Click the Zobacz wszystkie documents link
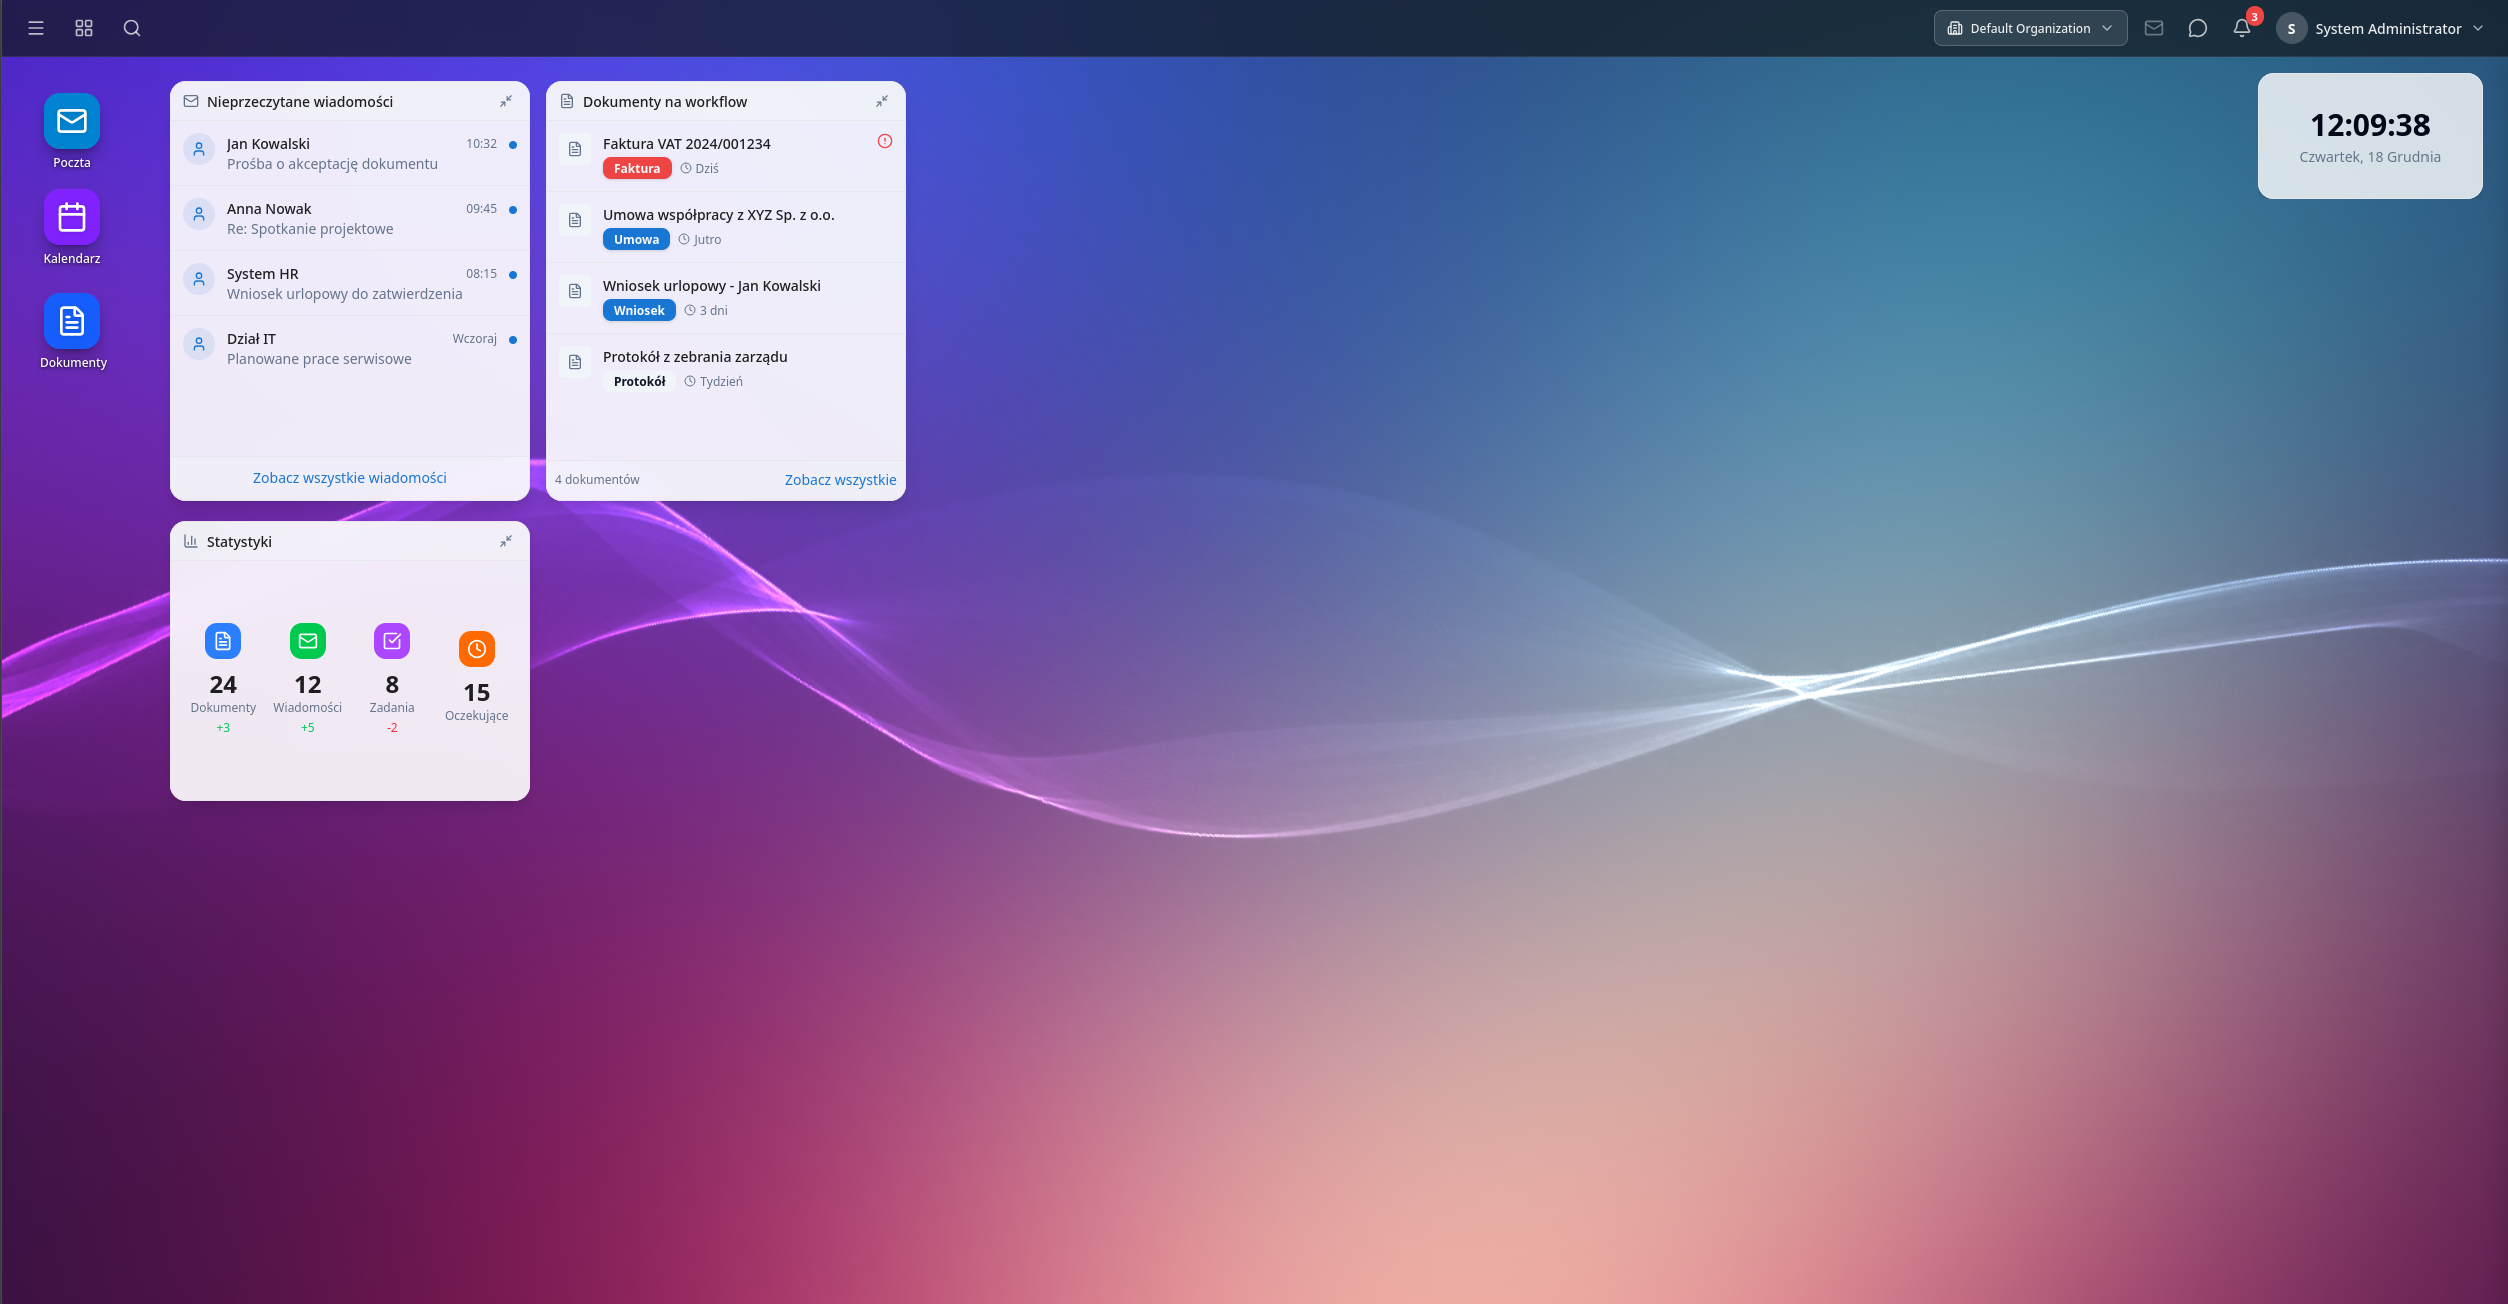 point(840,480)
